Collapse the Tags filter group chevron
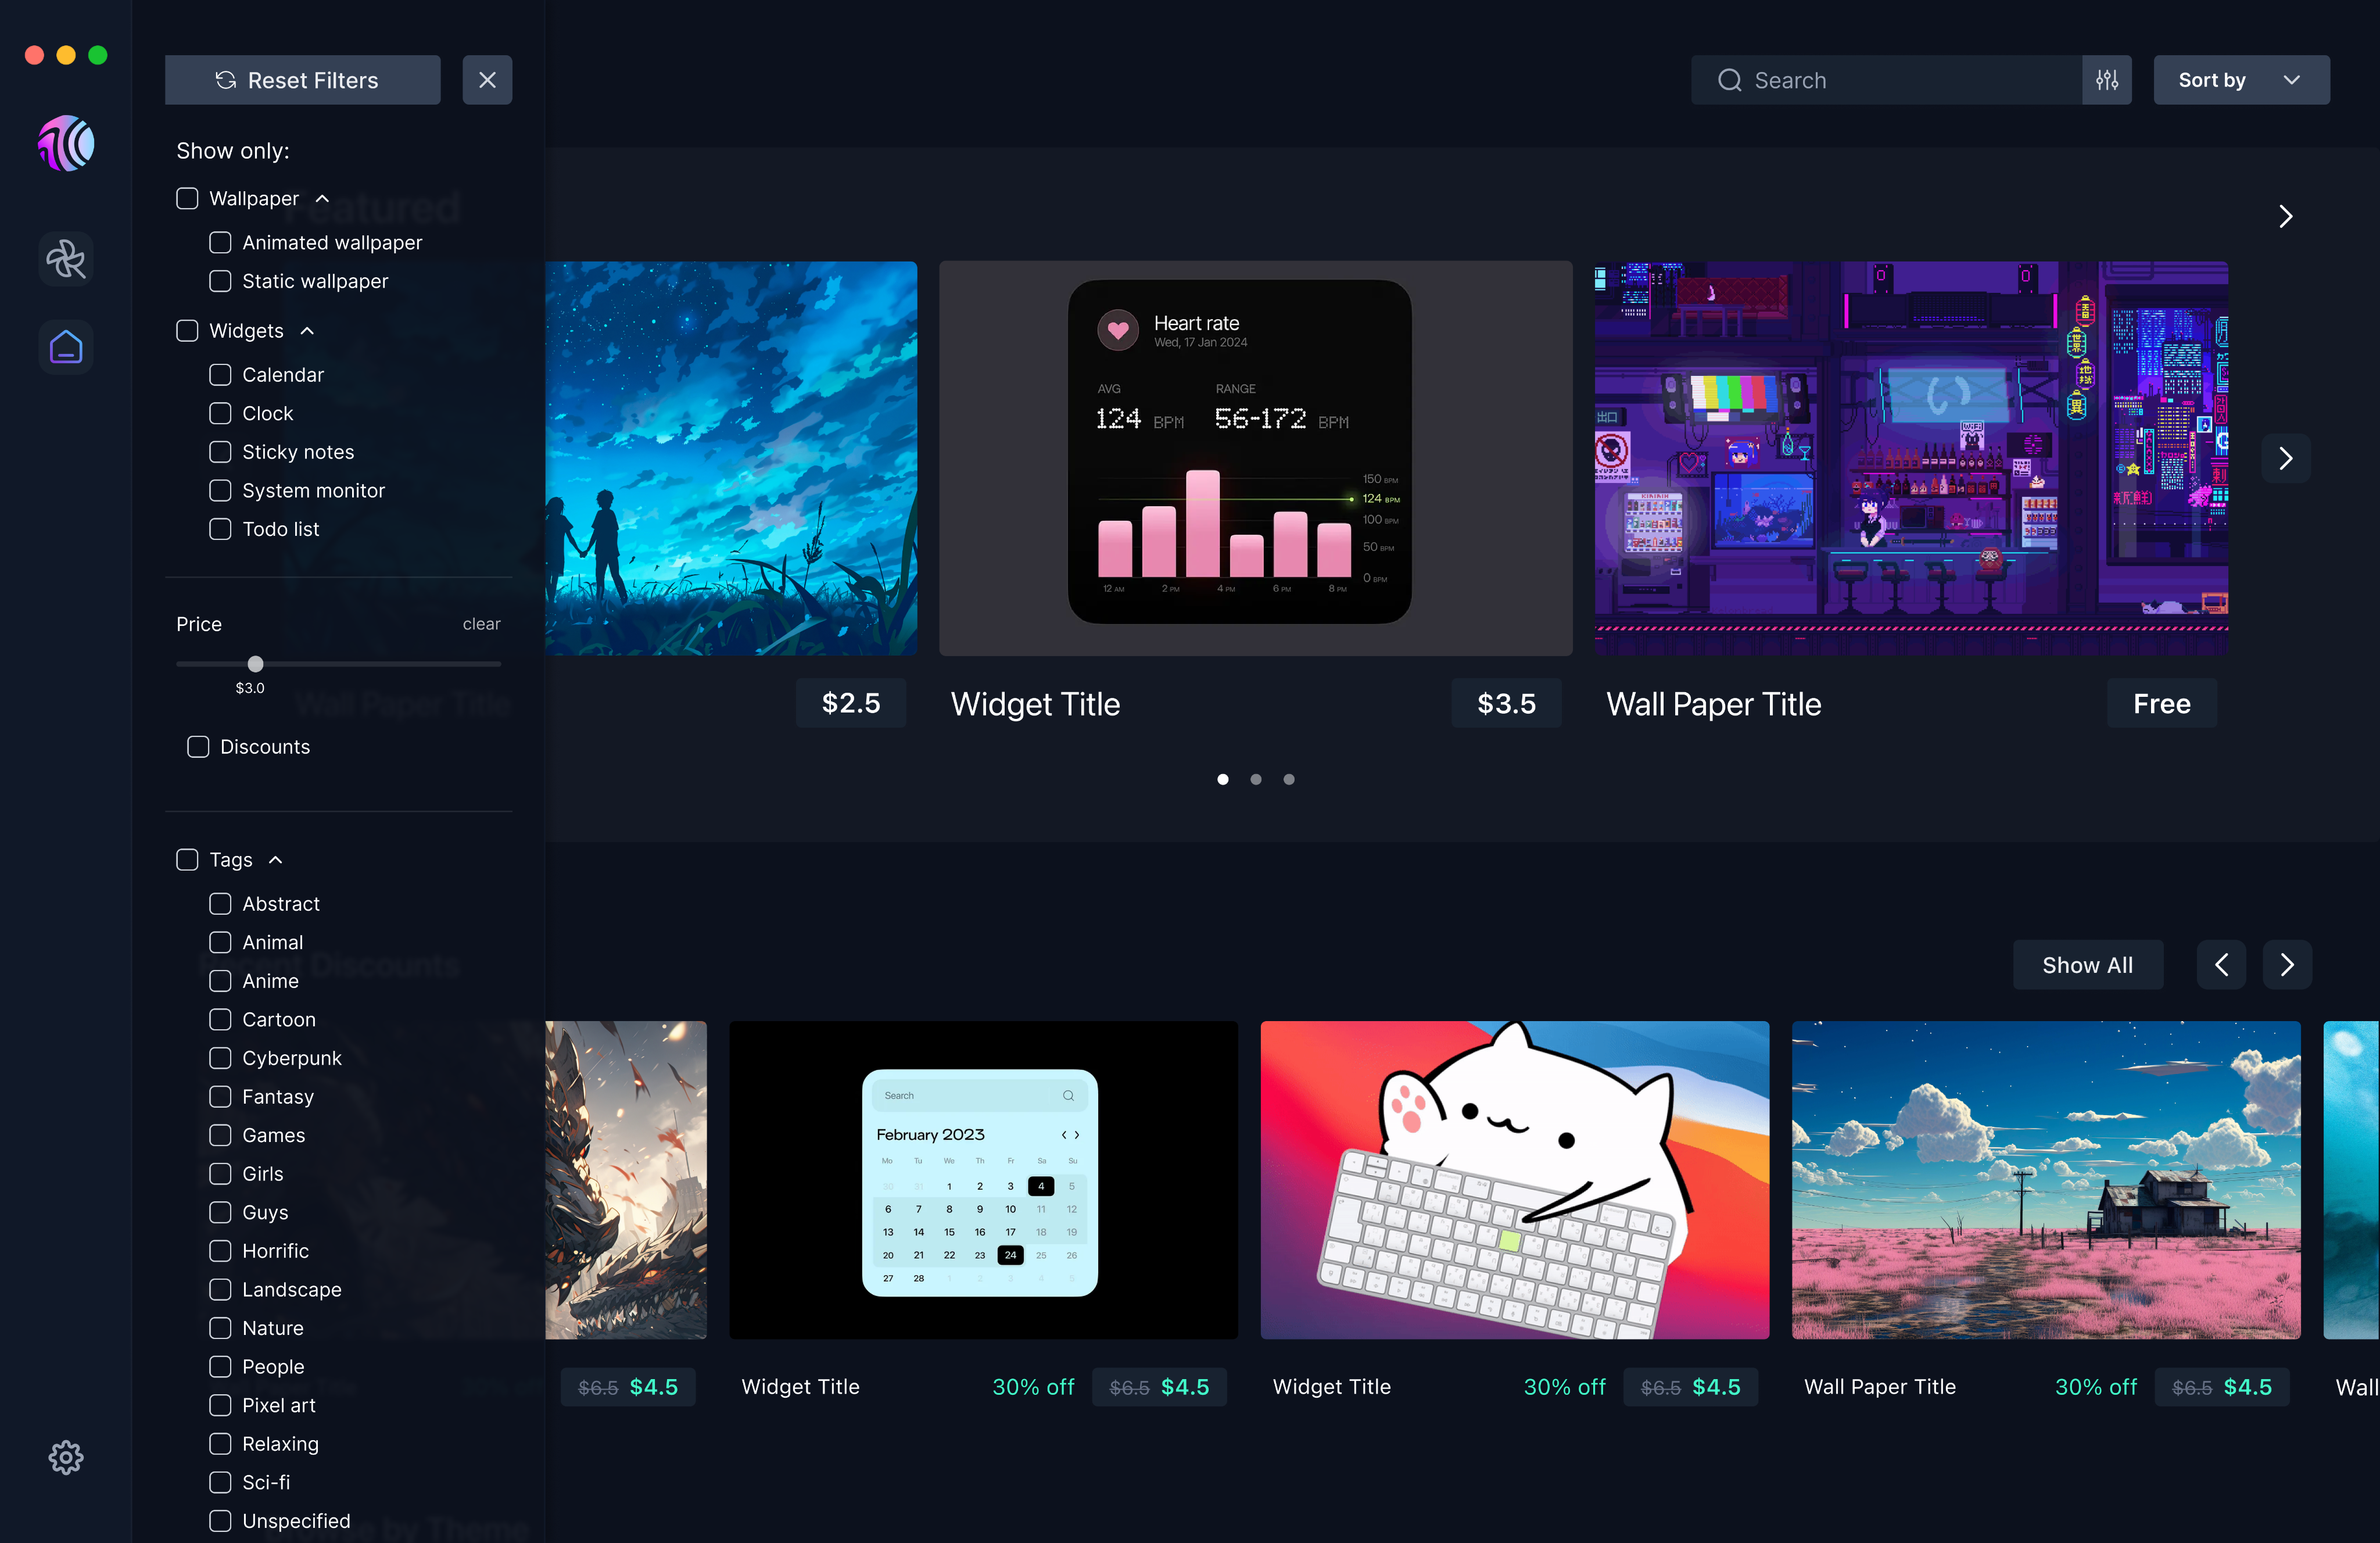Image resolution: width=2380 pixels, height=1543 pixels. (x=276, y=860)
